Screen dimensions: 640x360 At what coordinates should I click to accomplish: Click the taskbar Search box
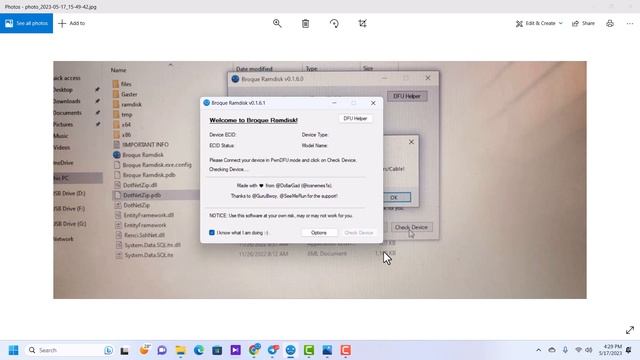69,350
